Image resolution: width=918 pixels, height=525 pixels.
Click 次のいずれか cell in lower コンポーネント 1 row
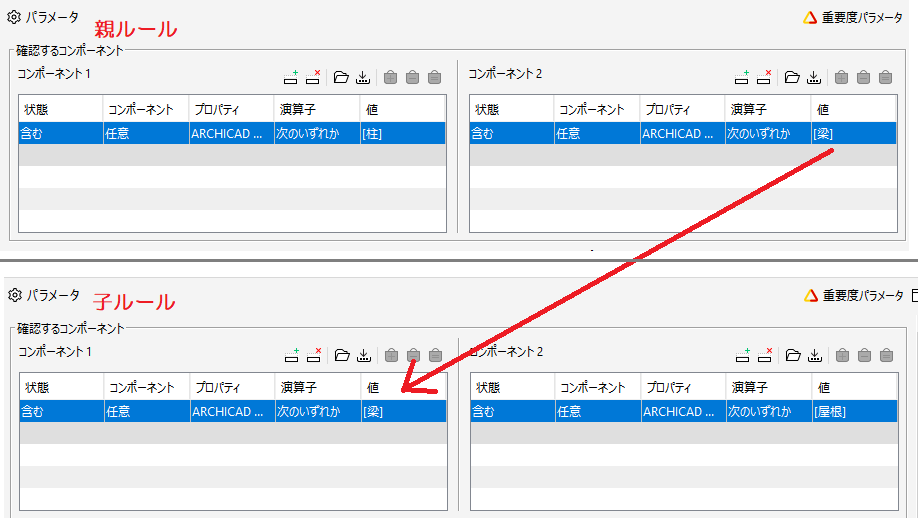[318, 411]
